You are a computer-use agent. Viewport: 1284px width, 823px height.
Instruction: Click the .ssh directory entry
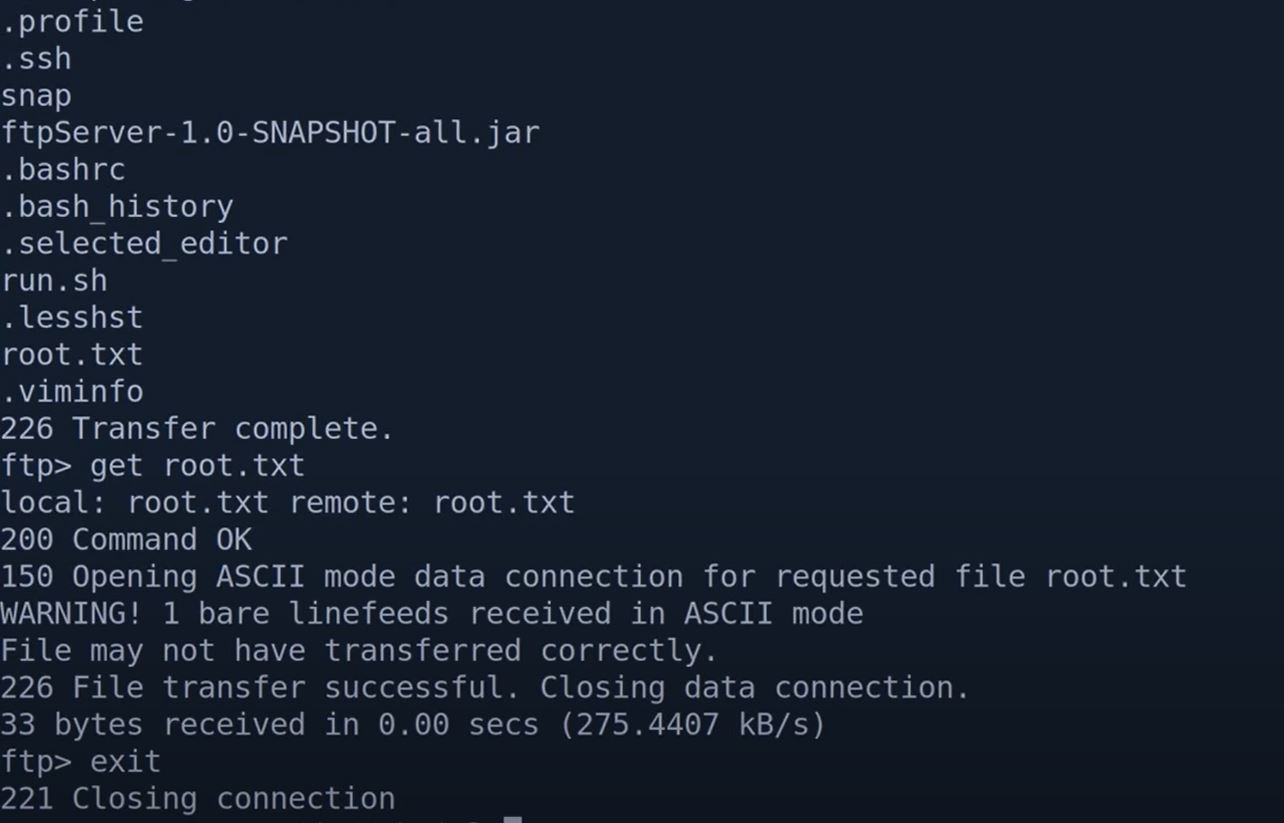(36, 59)
